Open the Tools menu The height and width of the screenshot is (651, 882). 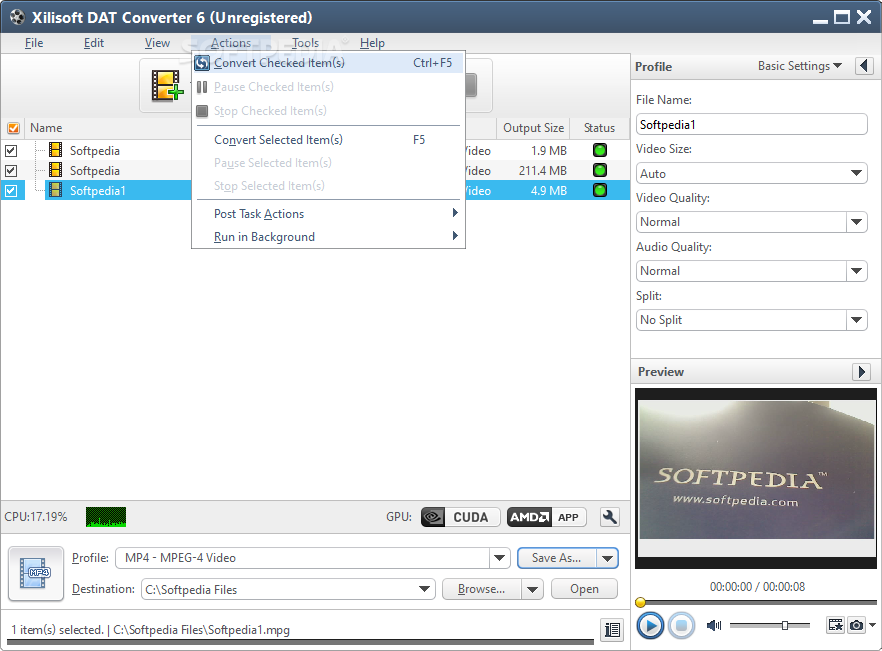pos(305,43)
